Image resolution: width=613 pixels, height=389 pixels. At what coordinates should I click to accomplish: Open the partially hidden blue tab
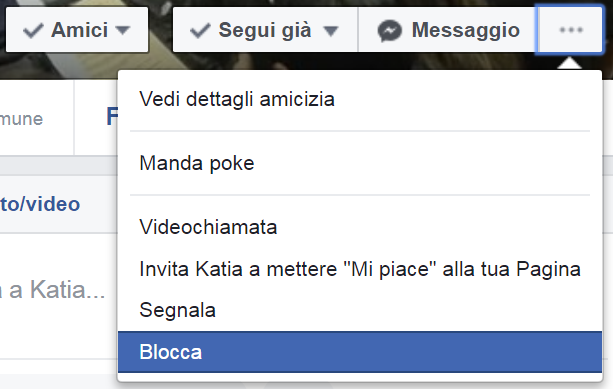(112, 117)
